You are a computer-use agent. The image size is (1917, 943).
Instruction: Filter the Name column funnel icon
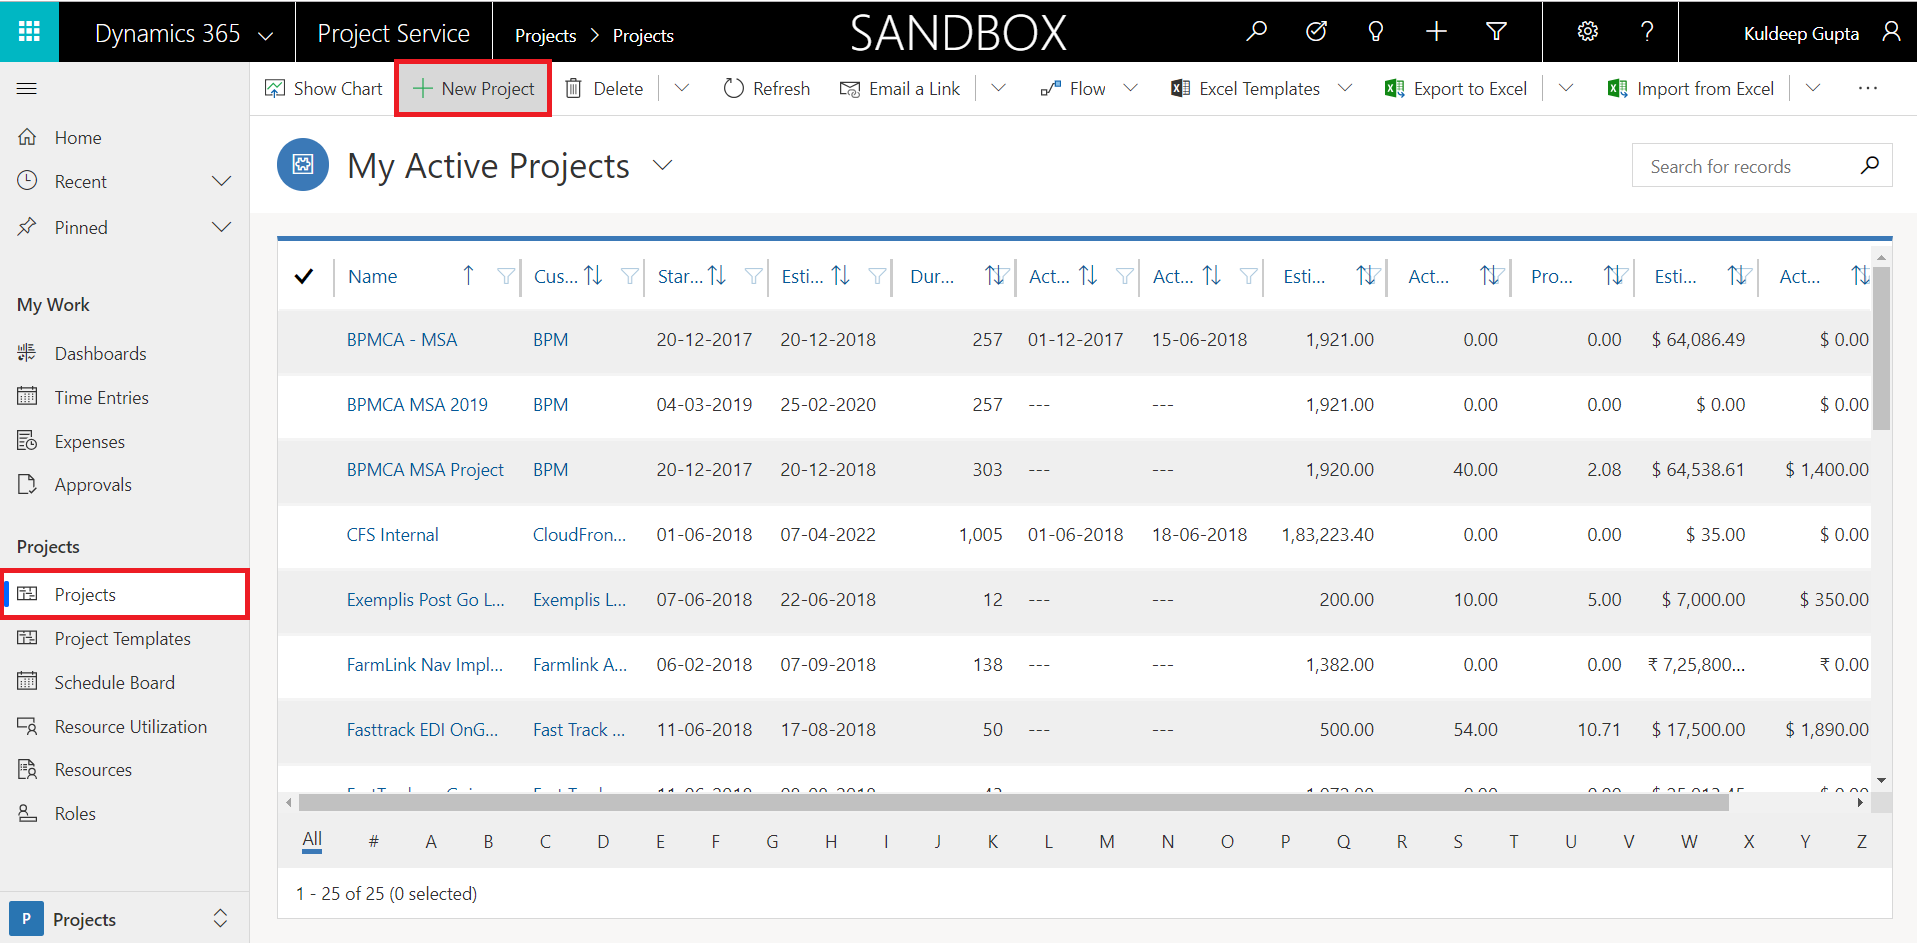[x=506, y=276]
